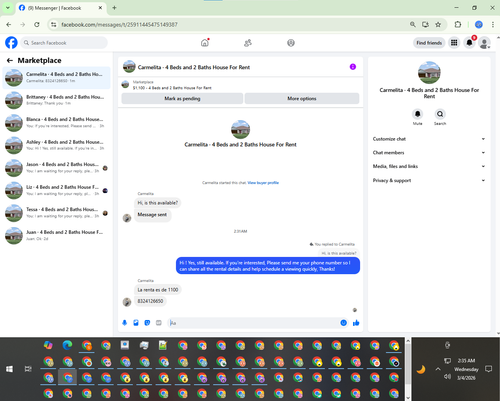
Task: Open the Blanca conversation
Action: click(56, 123)
